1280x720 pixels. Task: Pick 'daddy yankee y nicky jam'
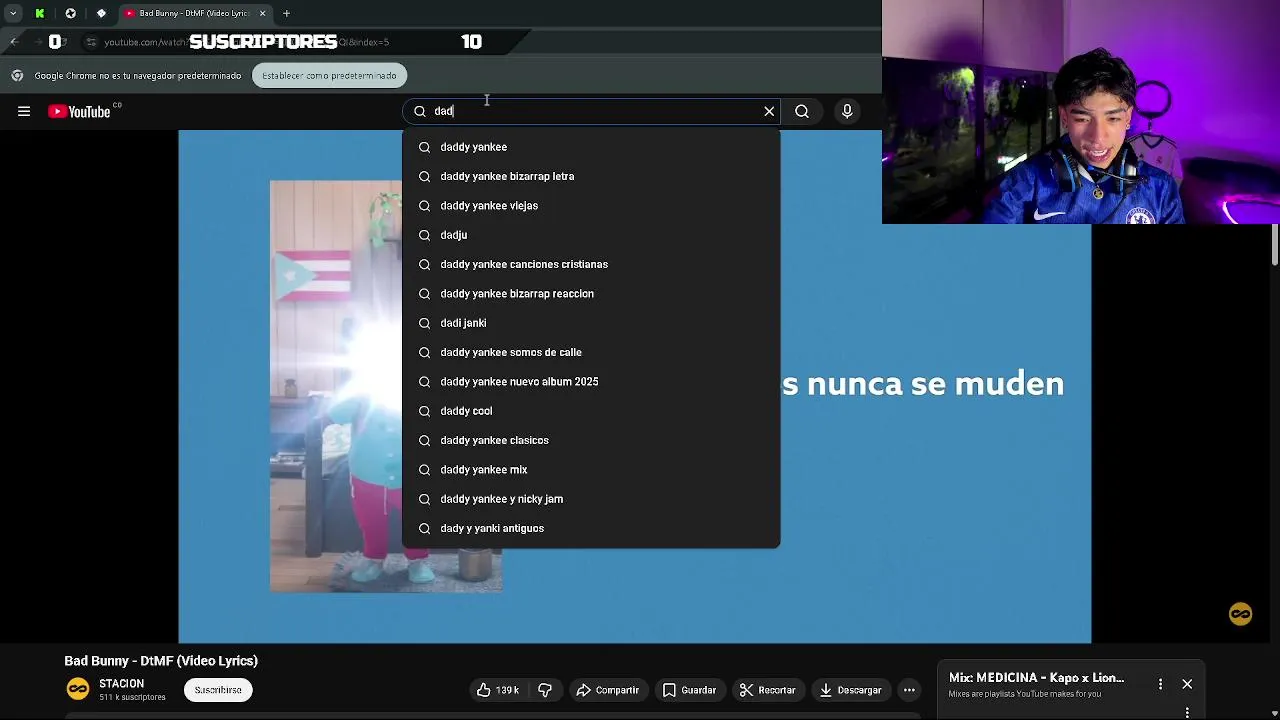(x=591, y=499)
